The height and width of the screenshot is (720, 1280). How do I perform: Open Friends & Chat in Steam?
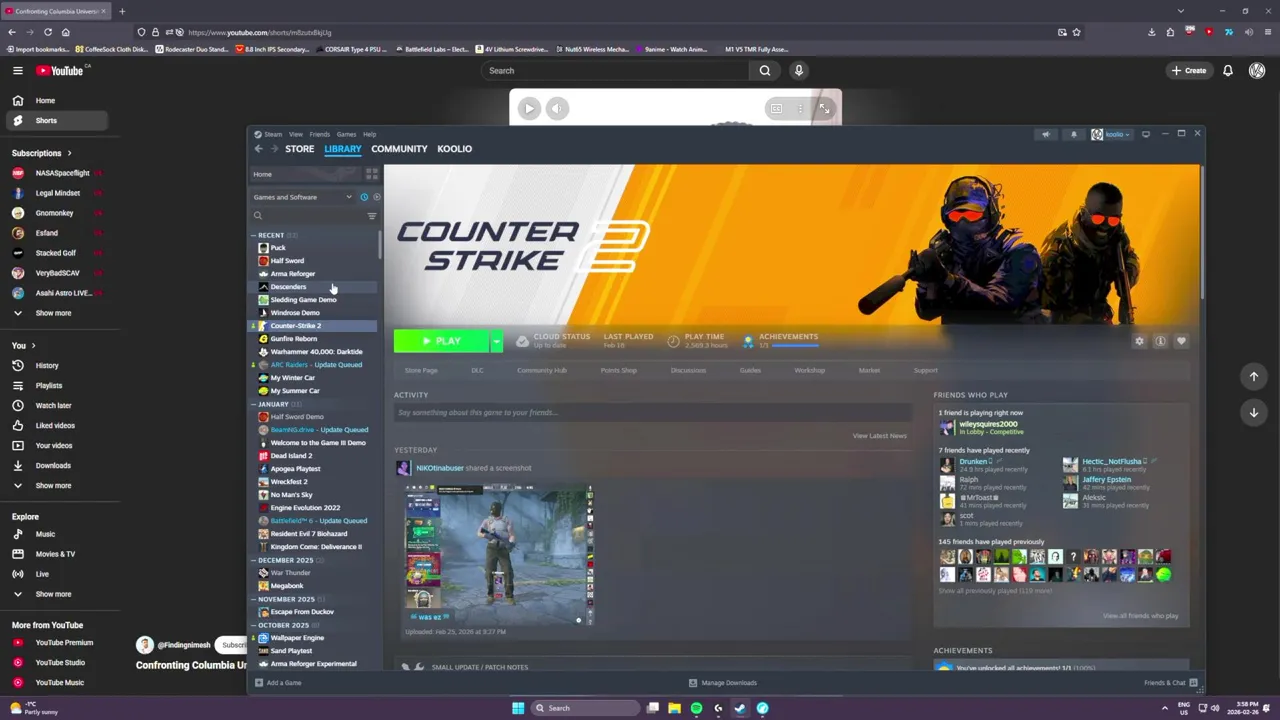point(1170,683)
